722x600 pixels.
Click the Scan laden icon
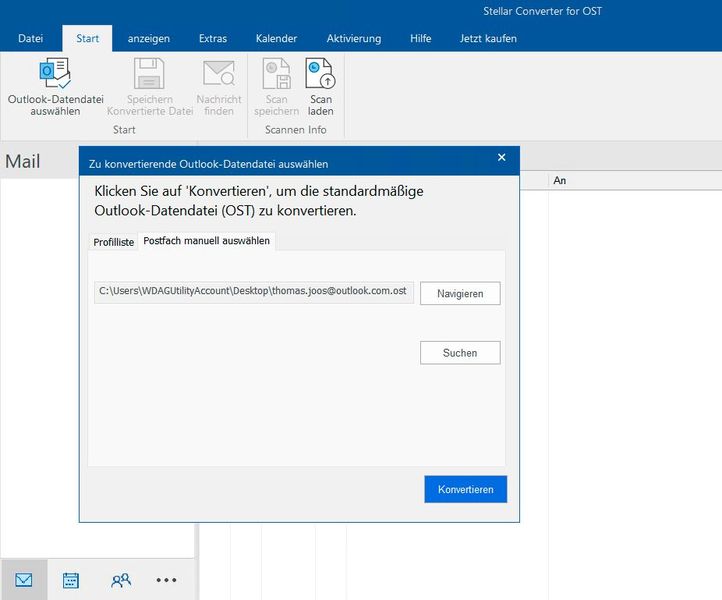[320, 73]
